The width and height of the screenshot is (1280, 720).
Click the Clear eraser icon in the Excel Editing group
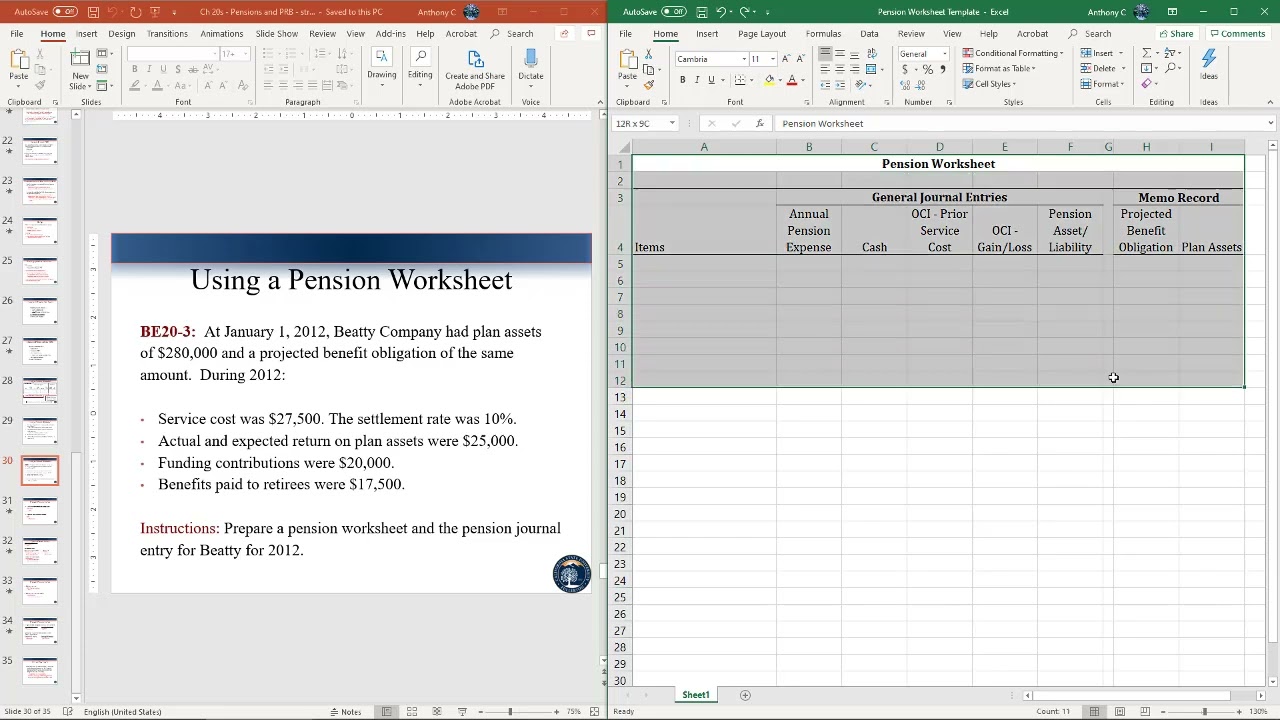point(1147,84)
